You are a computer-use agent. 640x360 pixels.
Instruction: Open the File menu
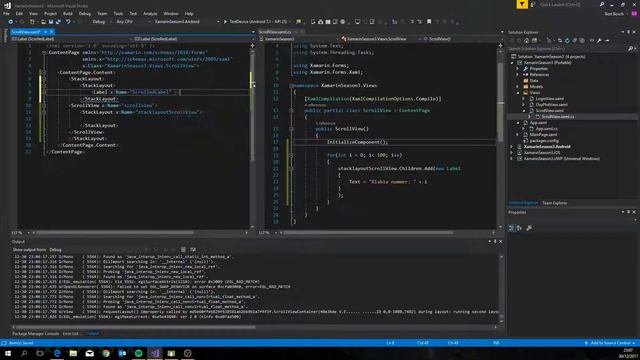pyautogui.click(x=6, y=13)
